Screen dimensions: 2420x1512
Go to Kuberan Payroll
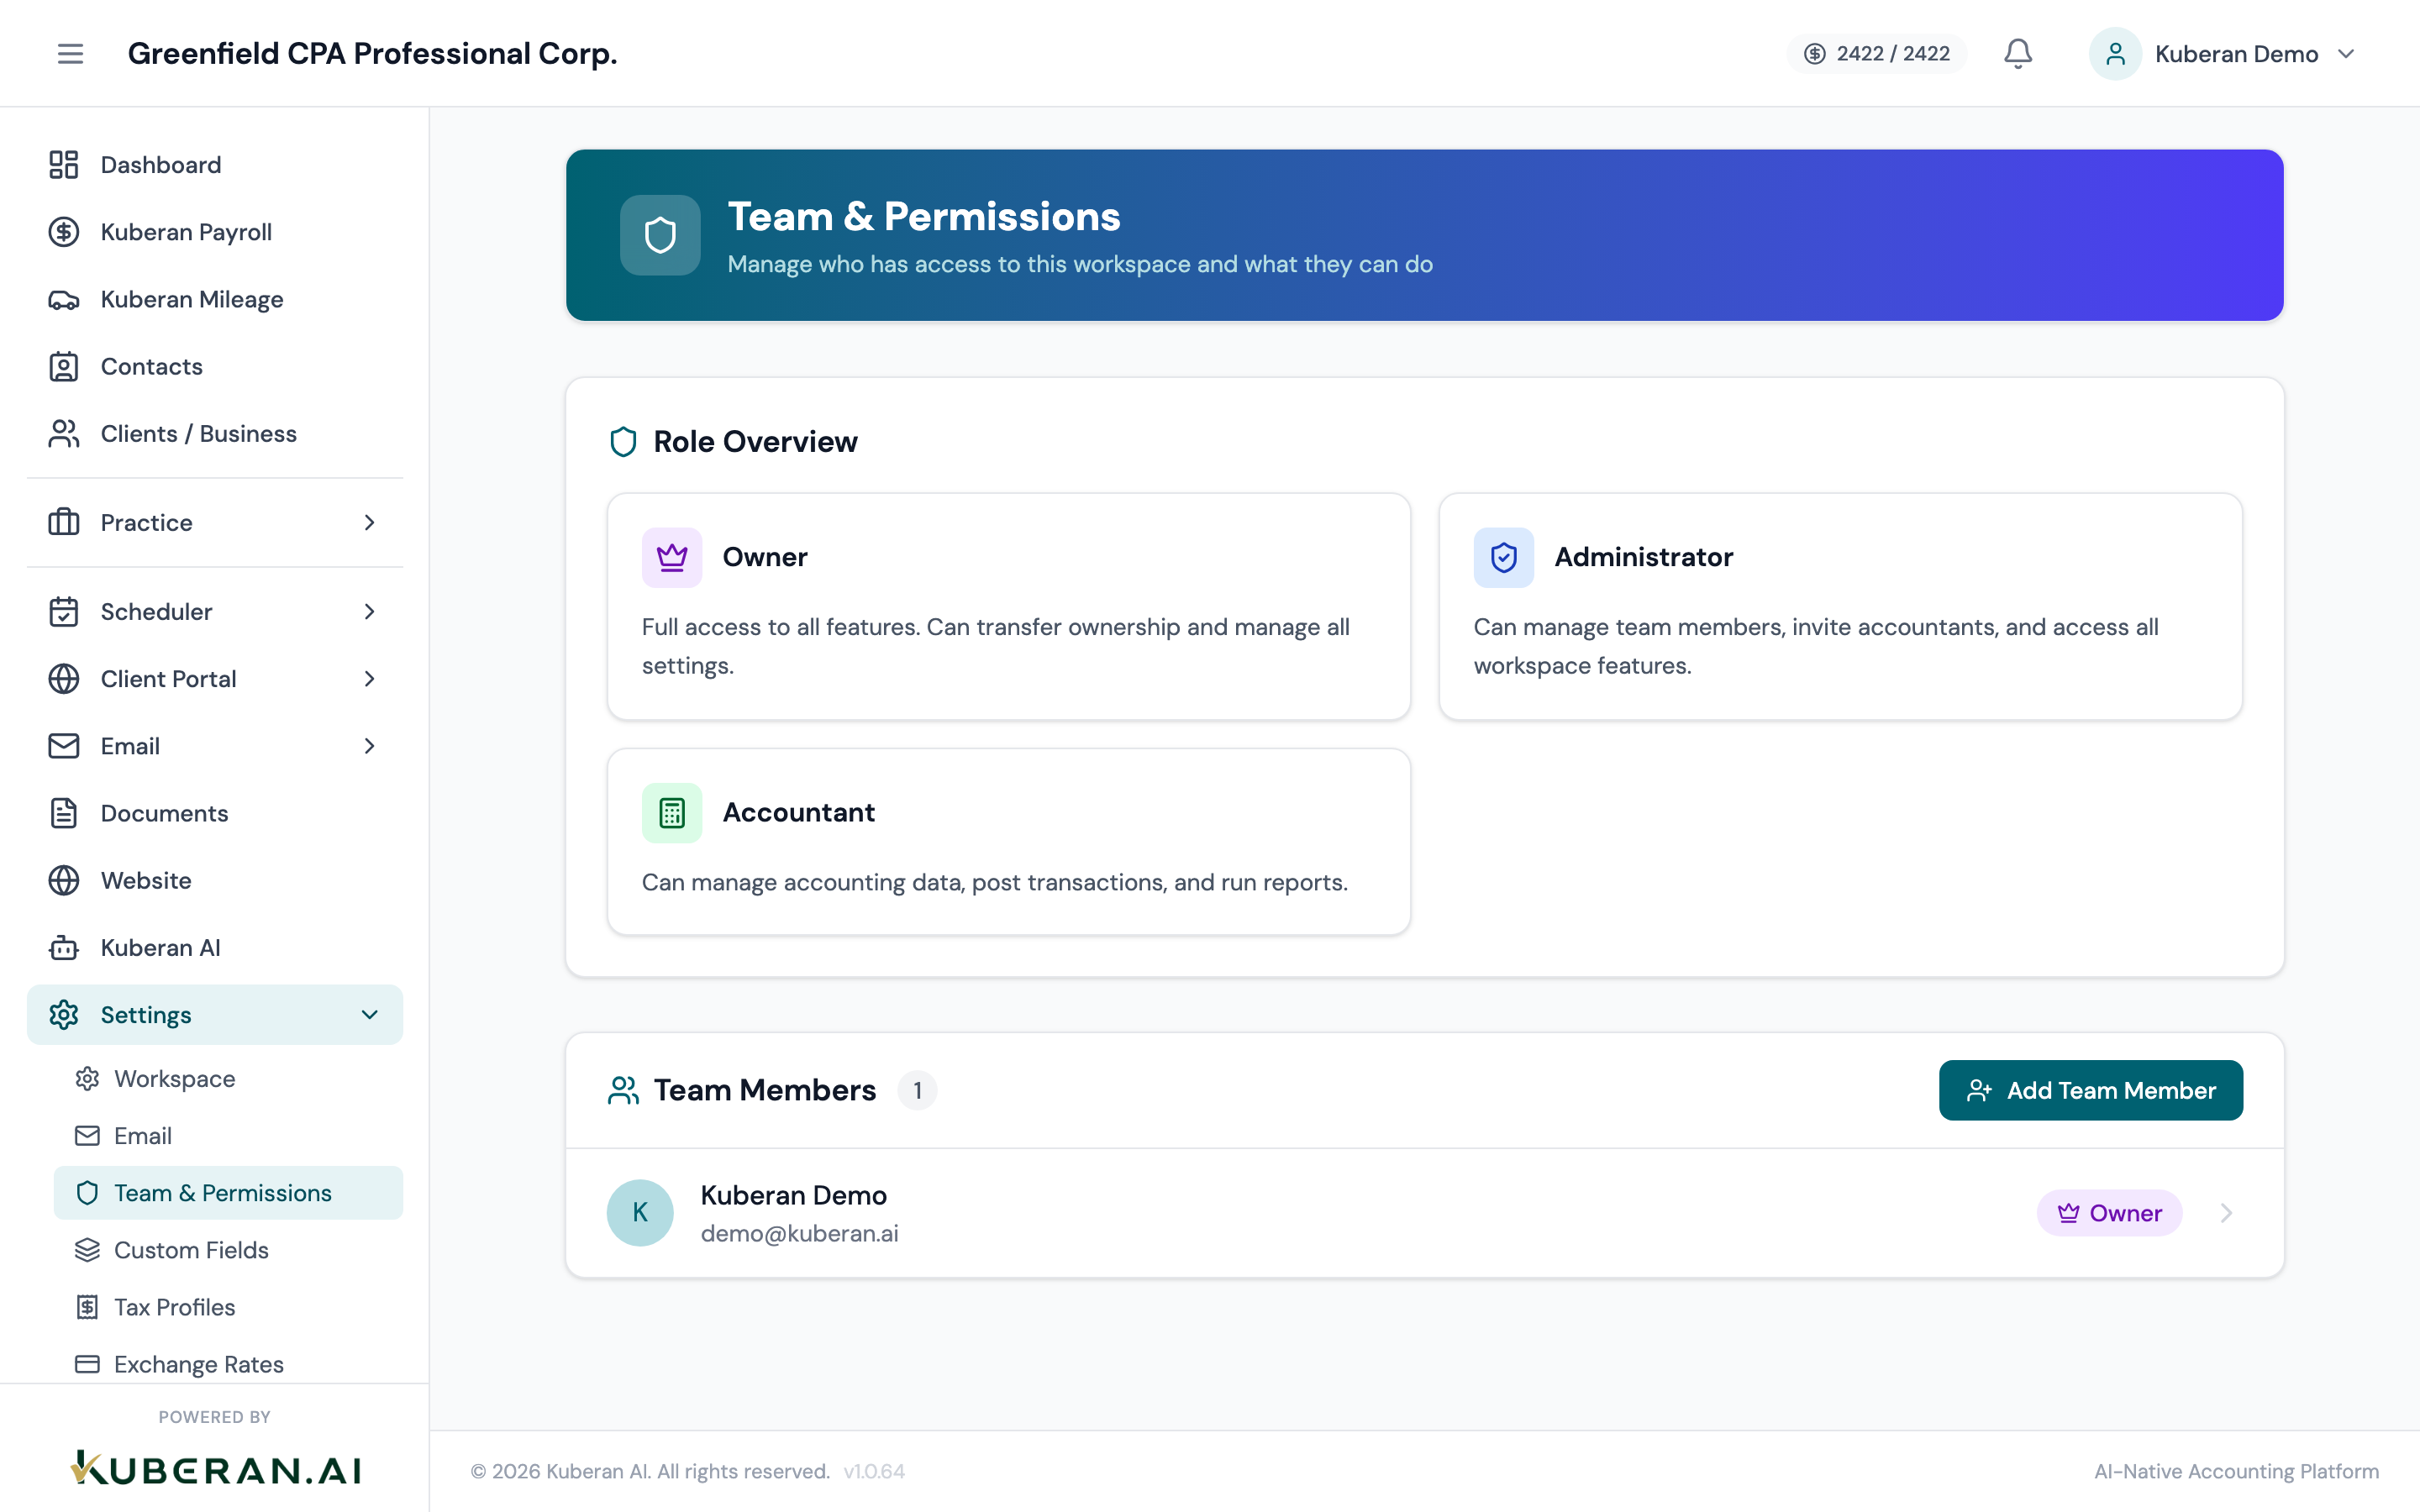215,232
